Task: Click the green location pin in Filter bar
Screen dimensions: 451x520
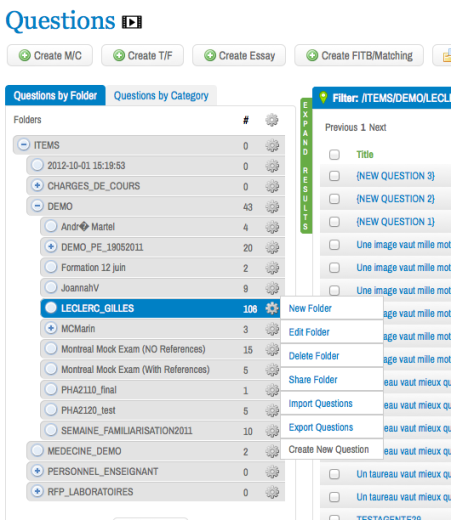Action: pos(323,97)
